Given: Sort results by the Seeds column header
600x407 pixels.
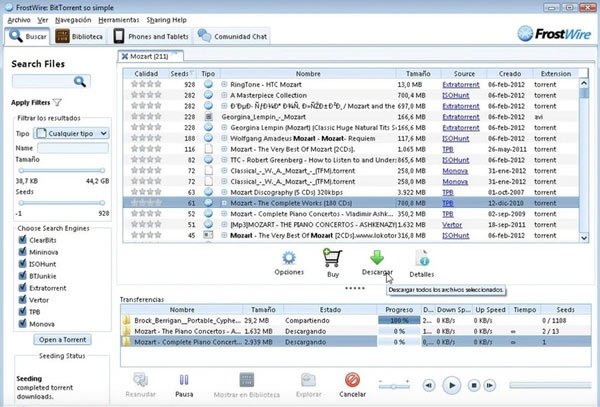Looking at the screenshot, I should 182,73.
